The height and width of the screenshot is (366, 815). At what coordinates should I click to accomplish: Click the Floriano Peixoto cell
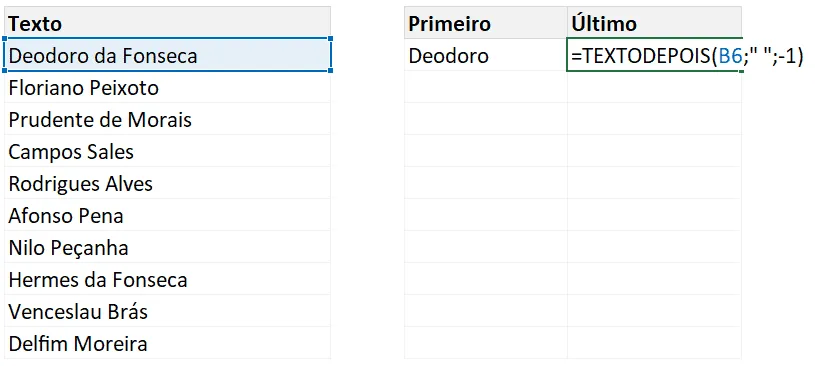tap(167, 87)
